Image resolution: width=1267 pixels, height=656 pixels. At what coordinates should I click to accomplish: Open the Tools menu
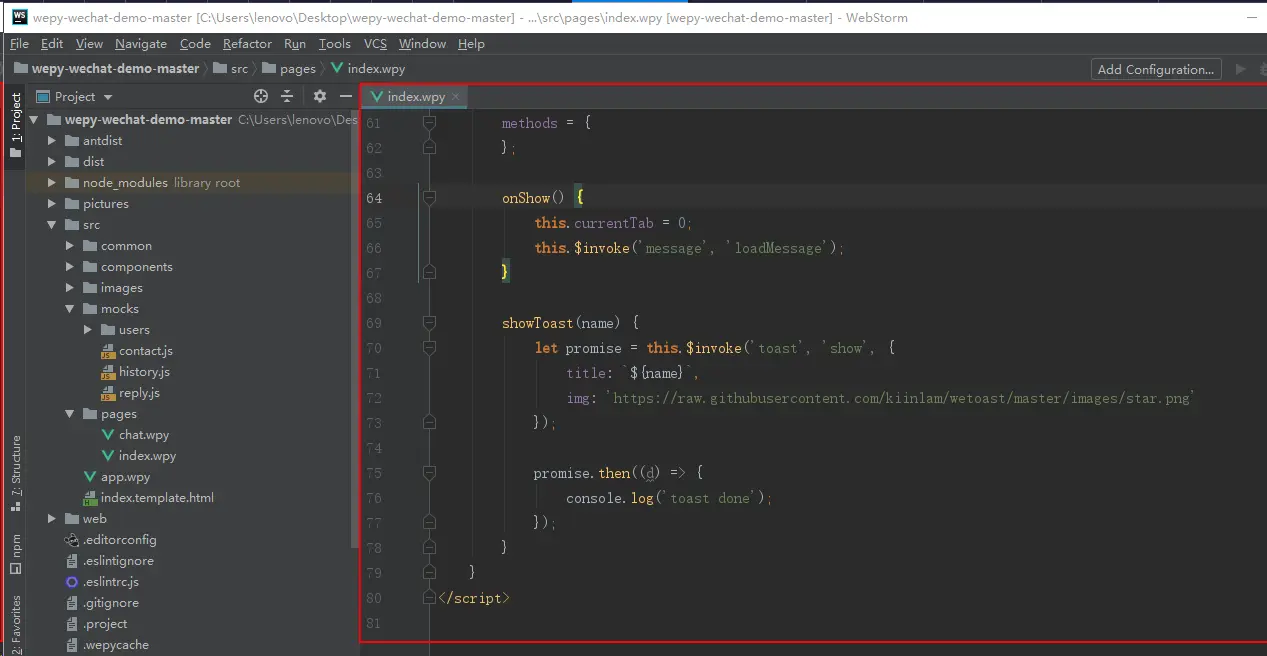click(335, 43)
